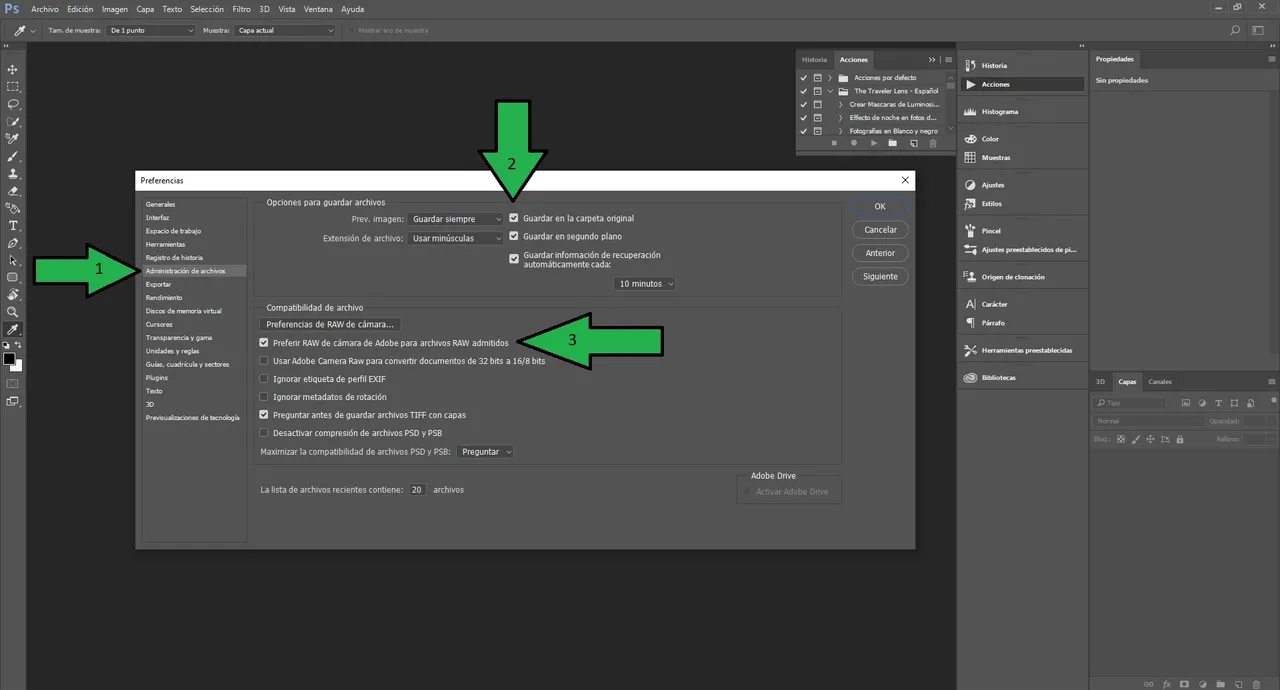Open the Color panel icon
1280x690 pixels.
tap(970, 139)
